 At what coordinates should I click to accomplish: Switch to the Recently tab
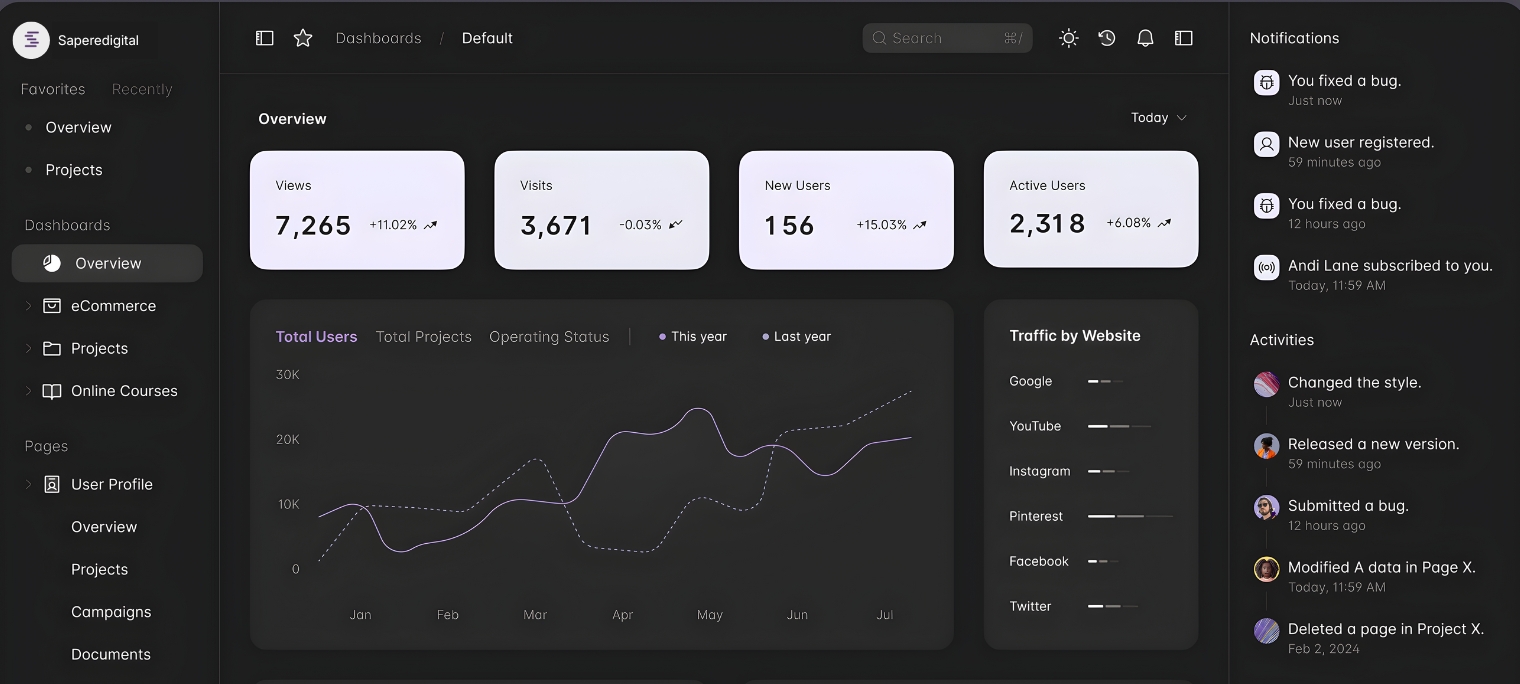tap(141, 89)
